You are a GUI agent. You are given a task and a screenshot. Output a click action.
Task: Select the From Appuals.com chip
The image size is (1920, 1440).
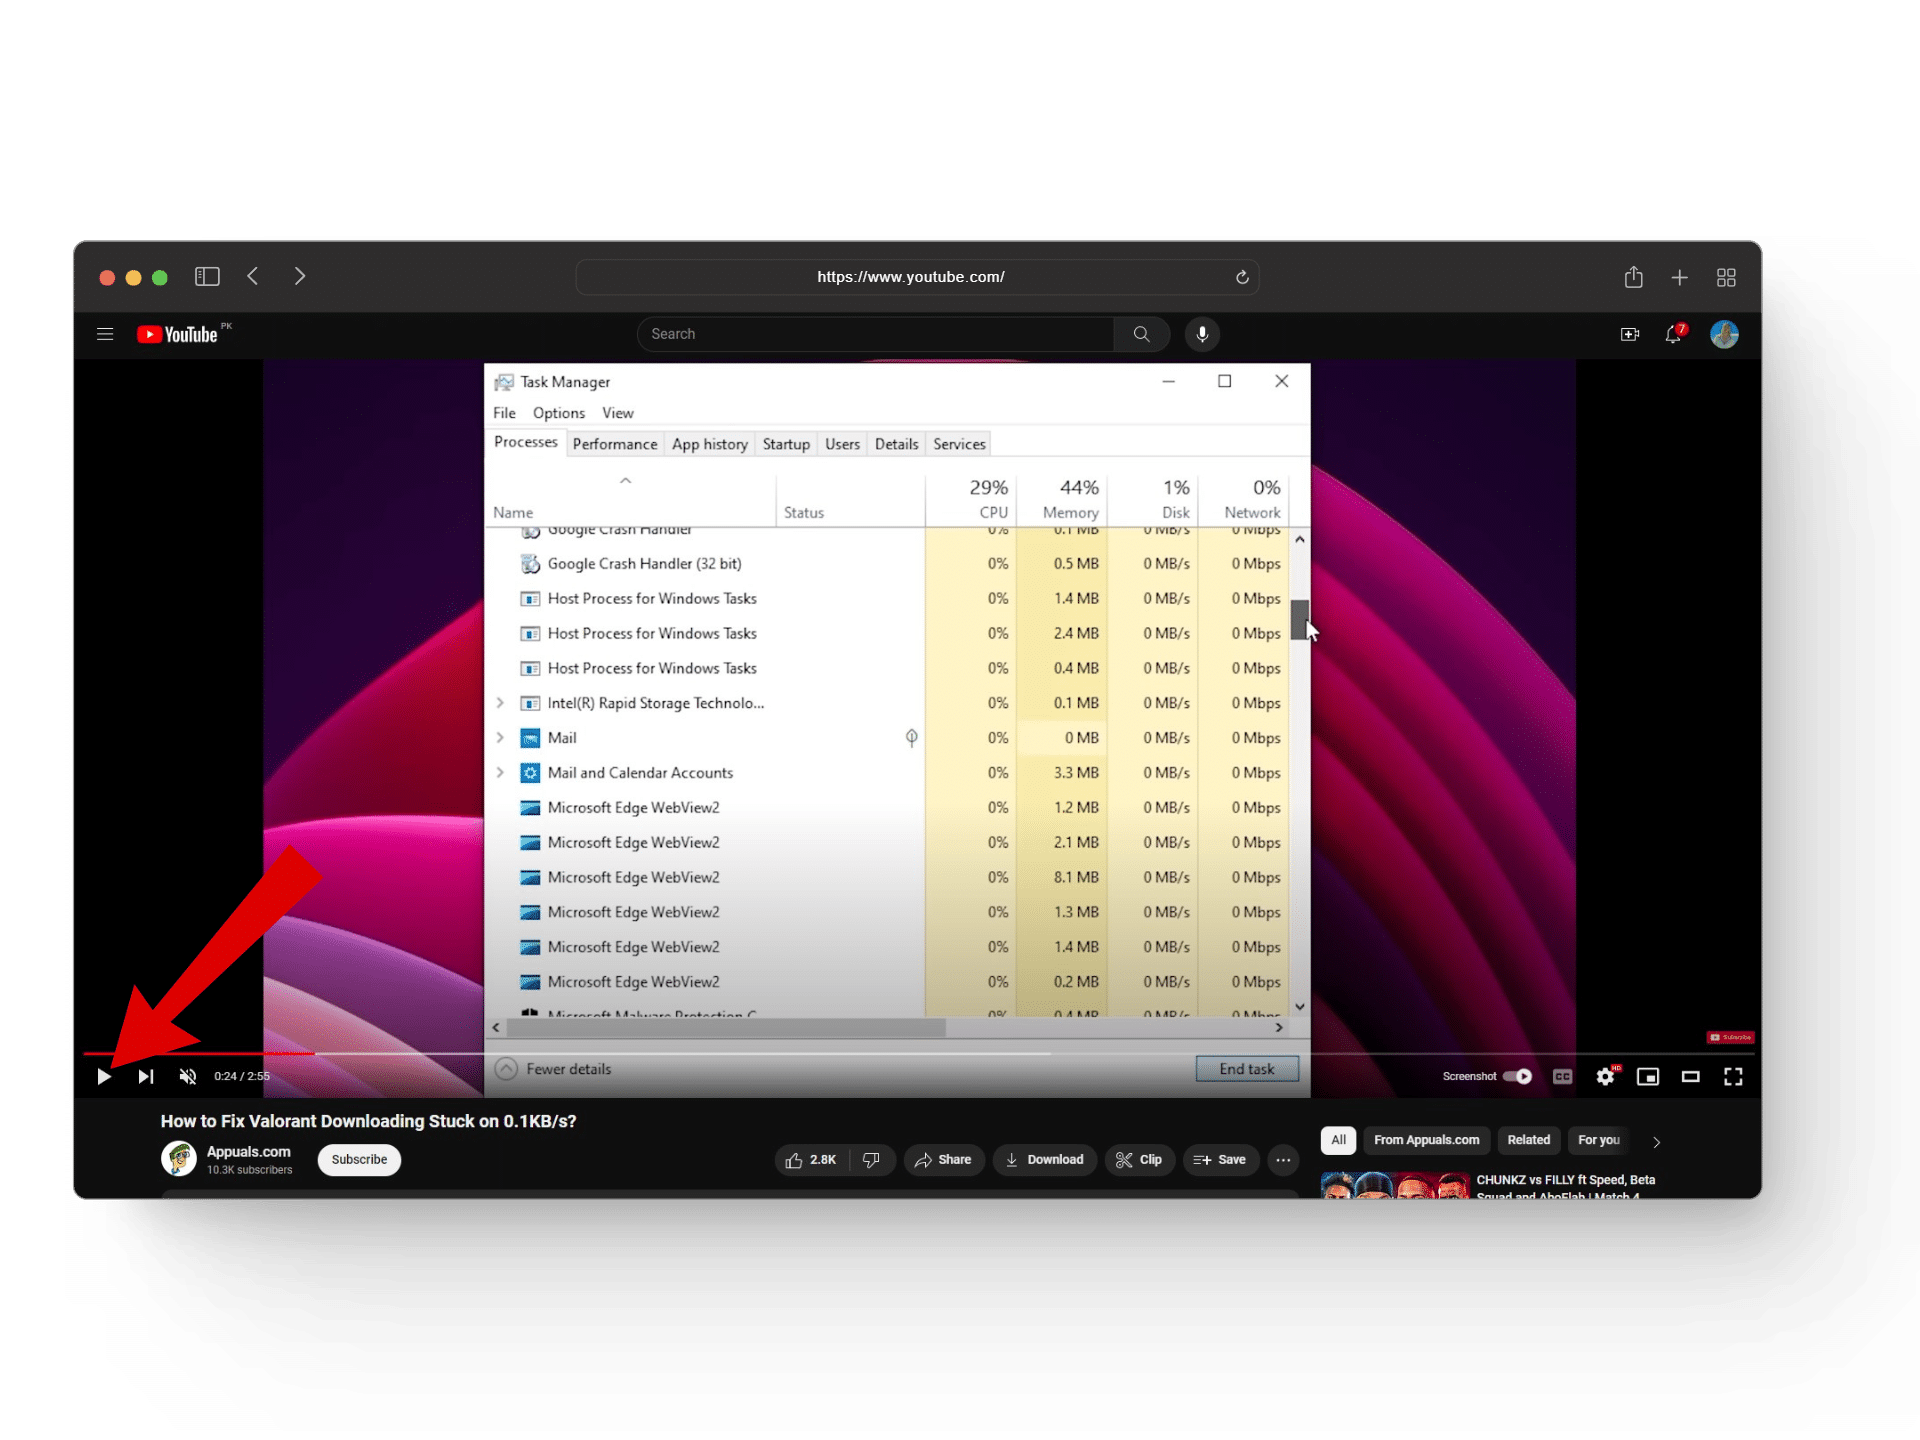point(1426,1140)
